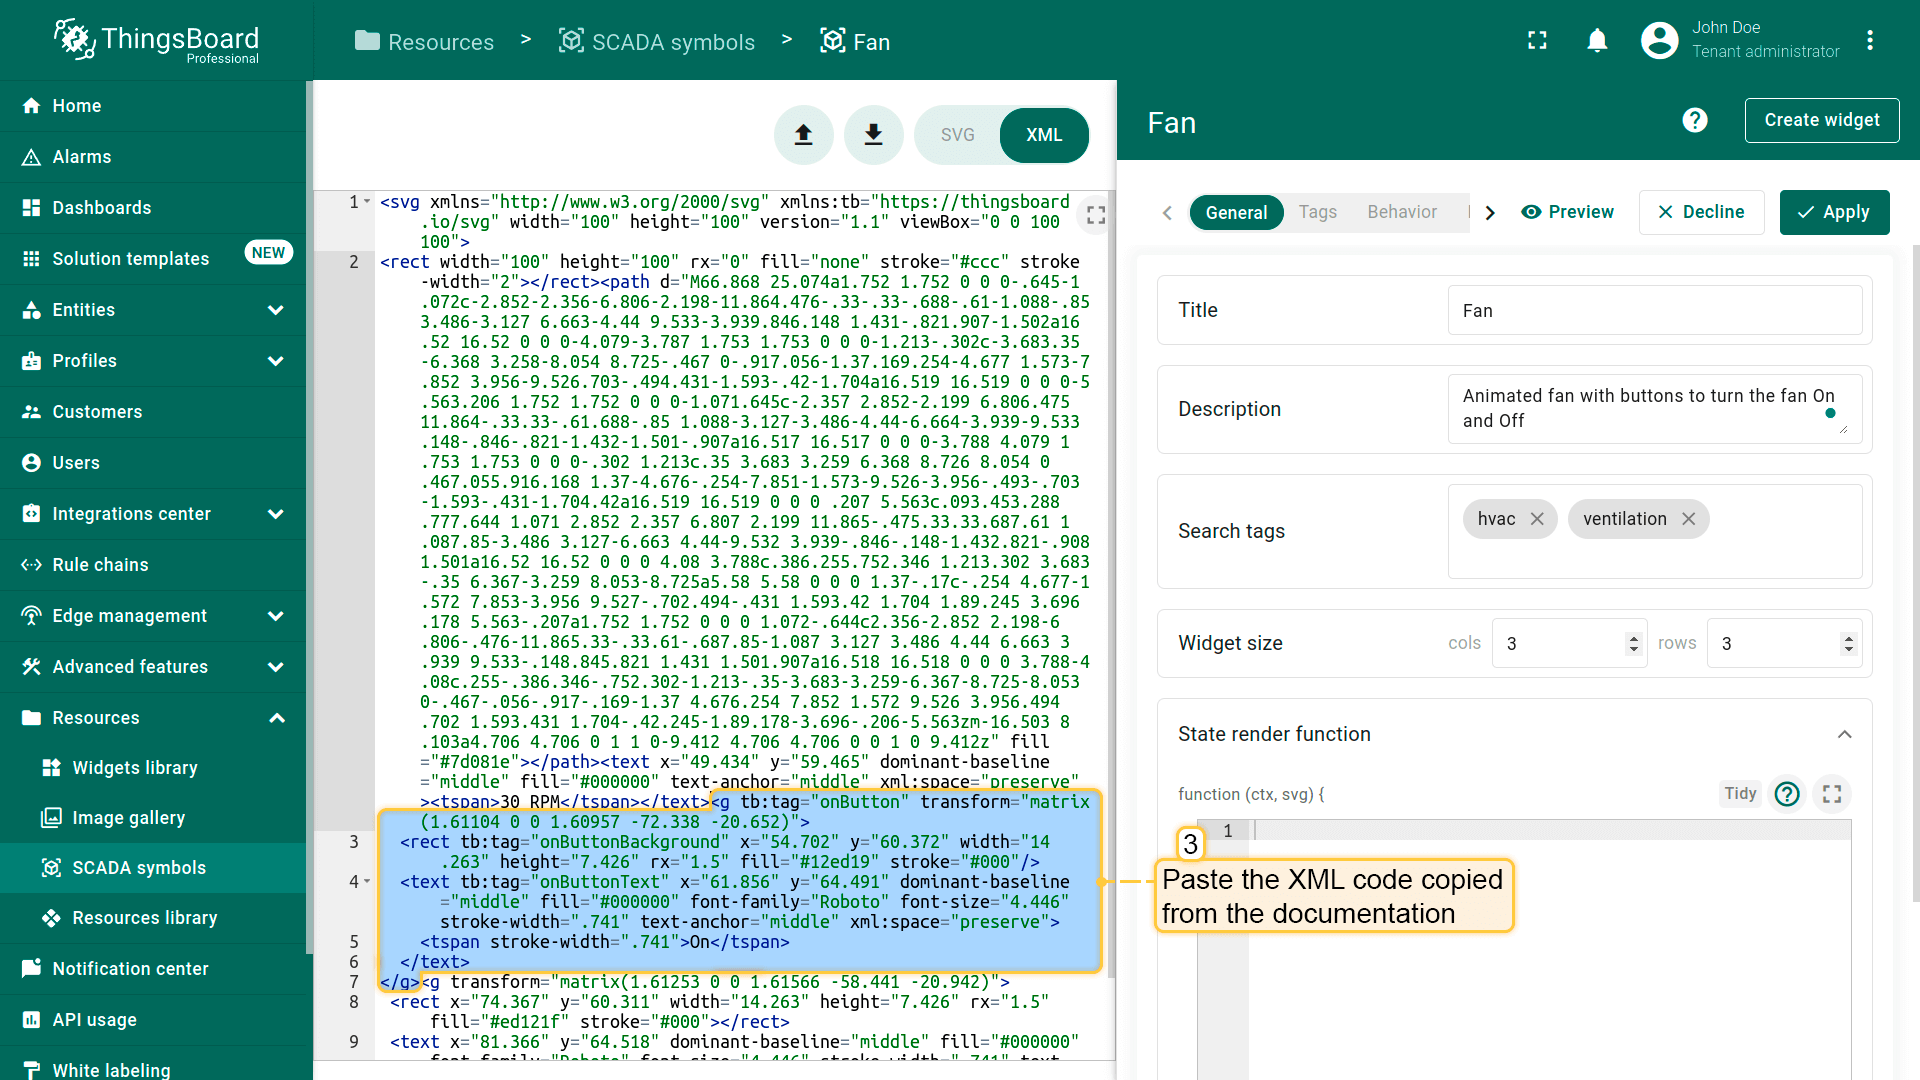The width and height of the screenshot is (1920, 1080).
Task: Open notifications bell icon
Action: [1597, 40]
